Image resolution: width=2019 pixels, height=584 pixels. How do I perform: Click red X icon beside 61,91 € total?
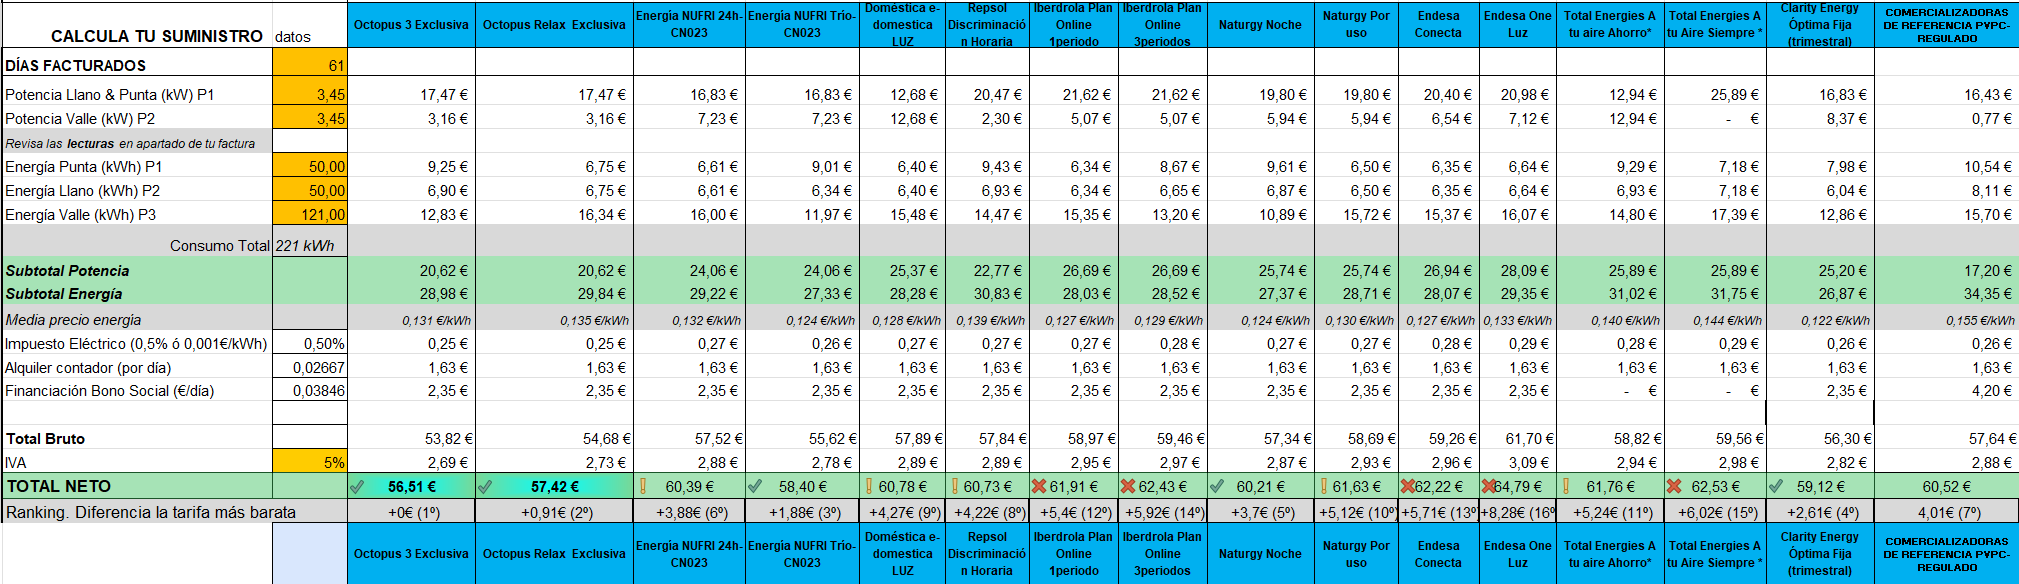pos(1039,487)
